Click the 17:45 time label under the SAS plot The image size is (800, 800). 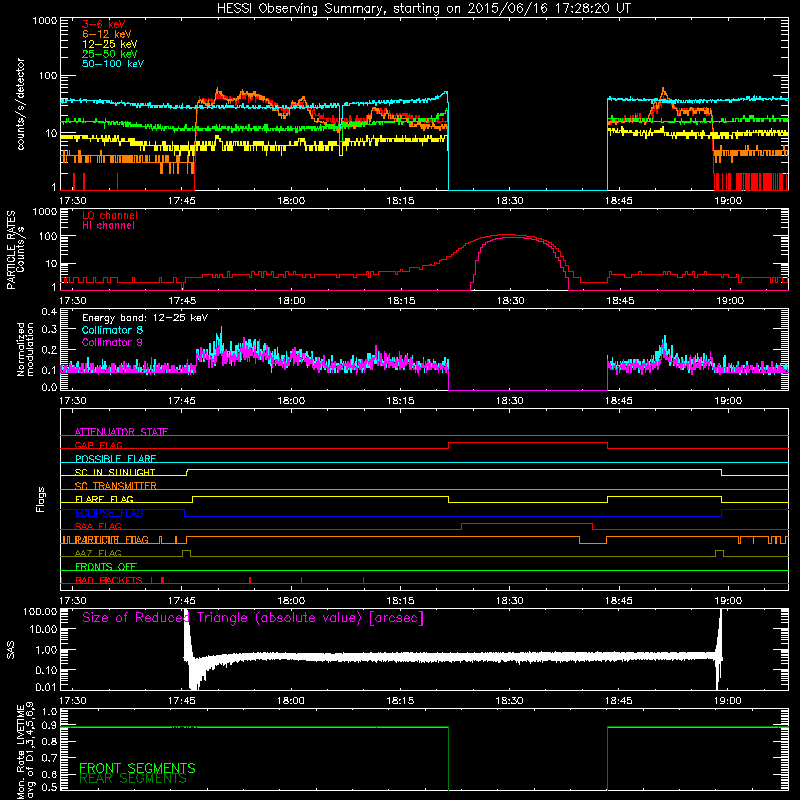coord(182,701)
